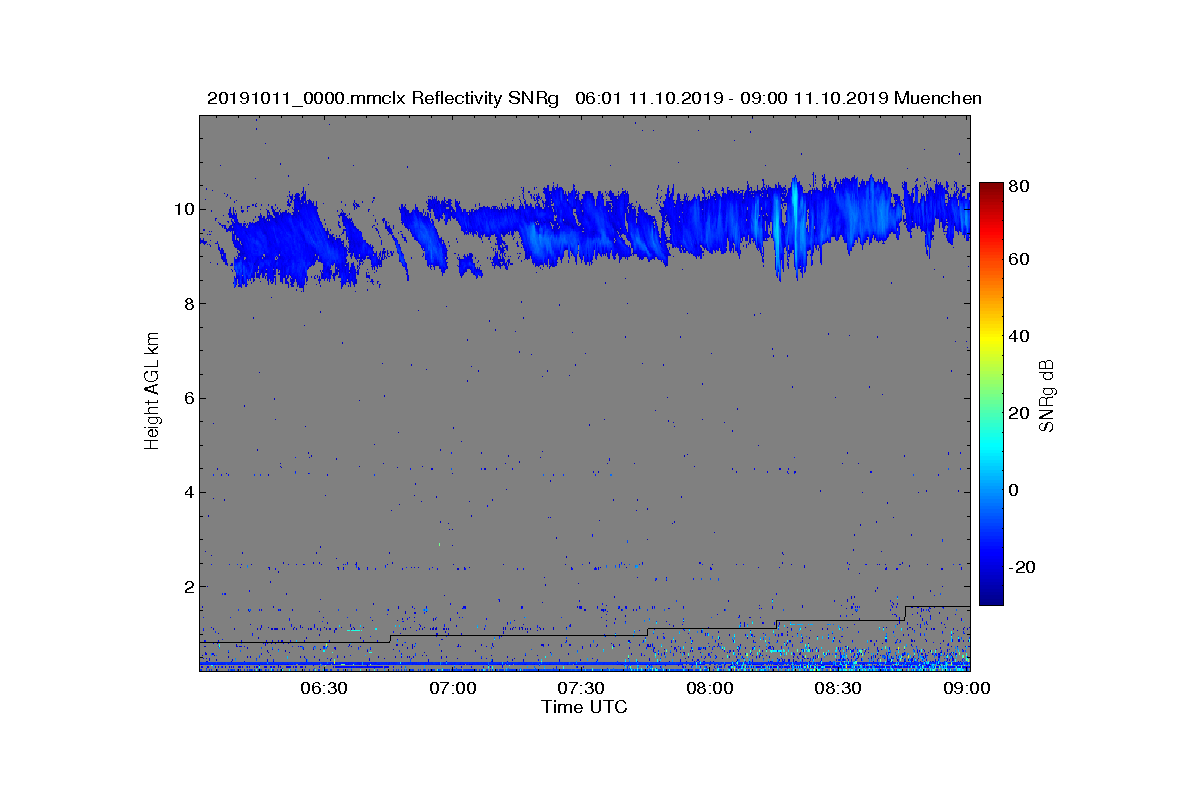Click the 09:00 time tick label
The image size is (1200, 800).
968,688
